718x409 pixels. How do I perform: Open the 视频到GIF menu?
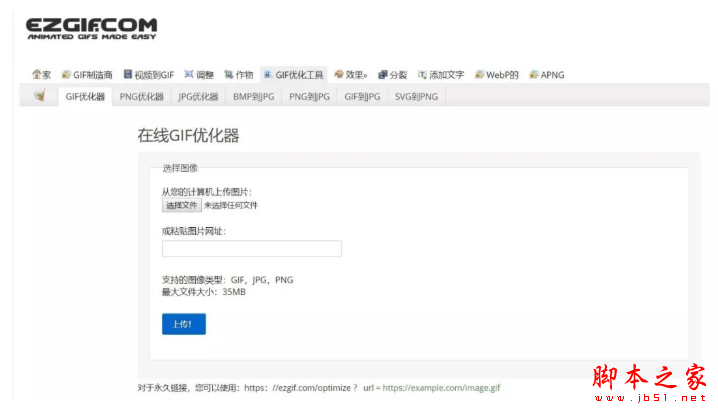click(149, 75)
